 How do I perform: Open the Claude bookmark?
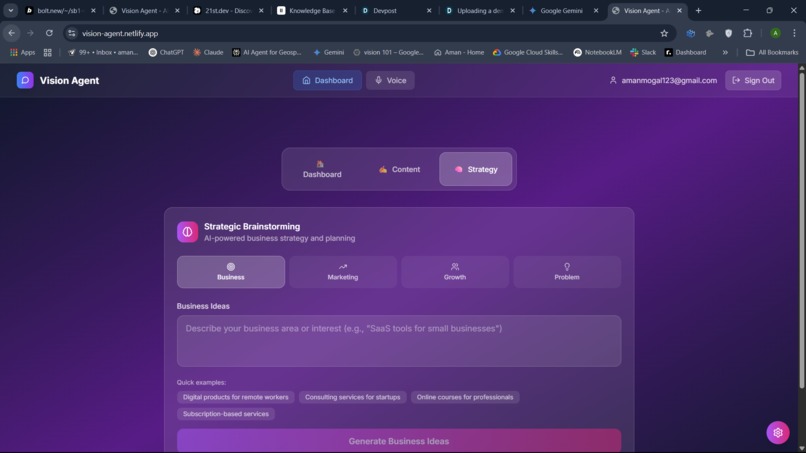click(208, 52)
